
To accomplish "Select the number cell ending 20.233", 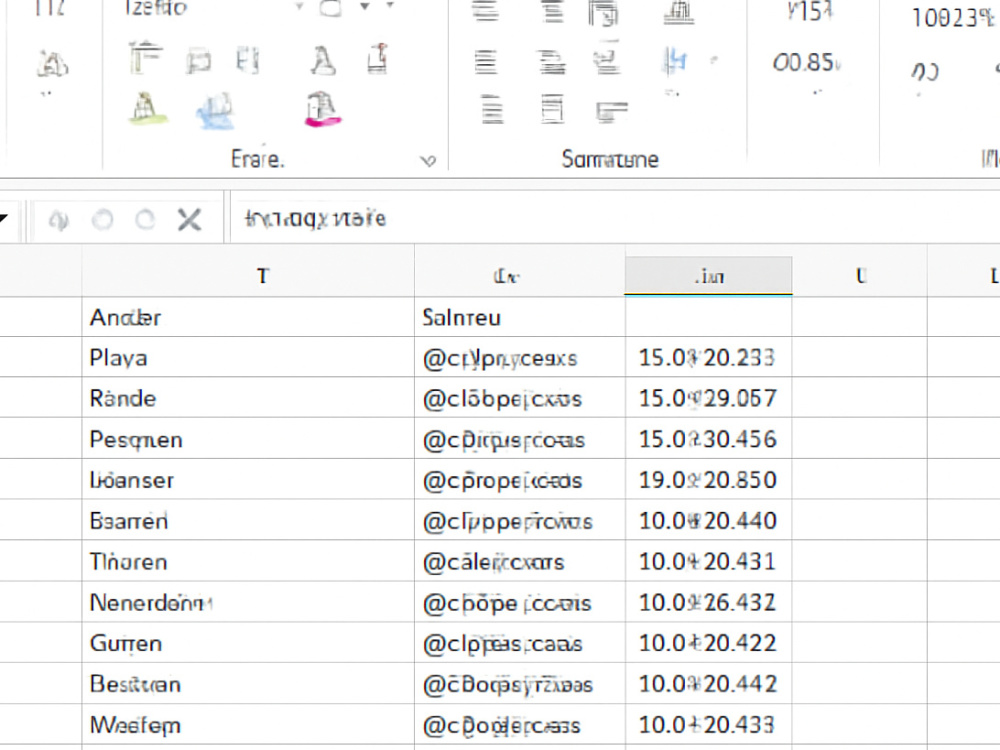I will tap(709, 357).
